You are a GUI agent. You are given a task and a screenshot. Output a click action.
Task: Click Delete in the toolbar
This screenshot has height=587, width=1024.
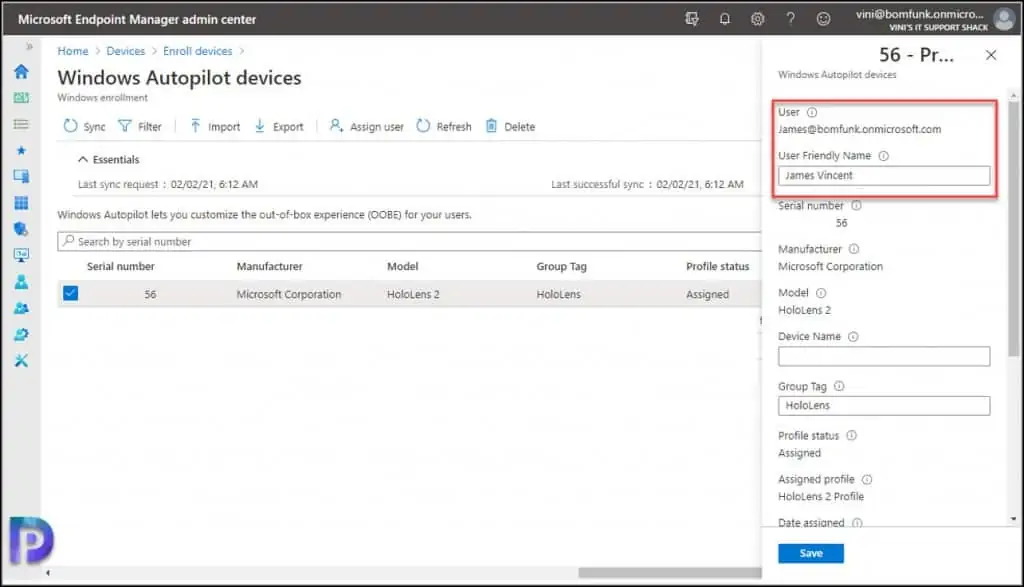point(510,126)
